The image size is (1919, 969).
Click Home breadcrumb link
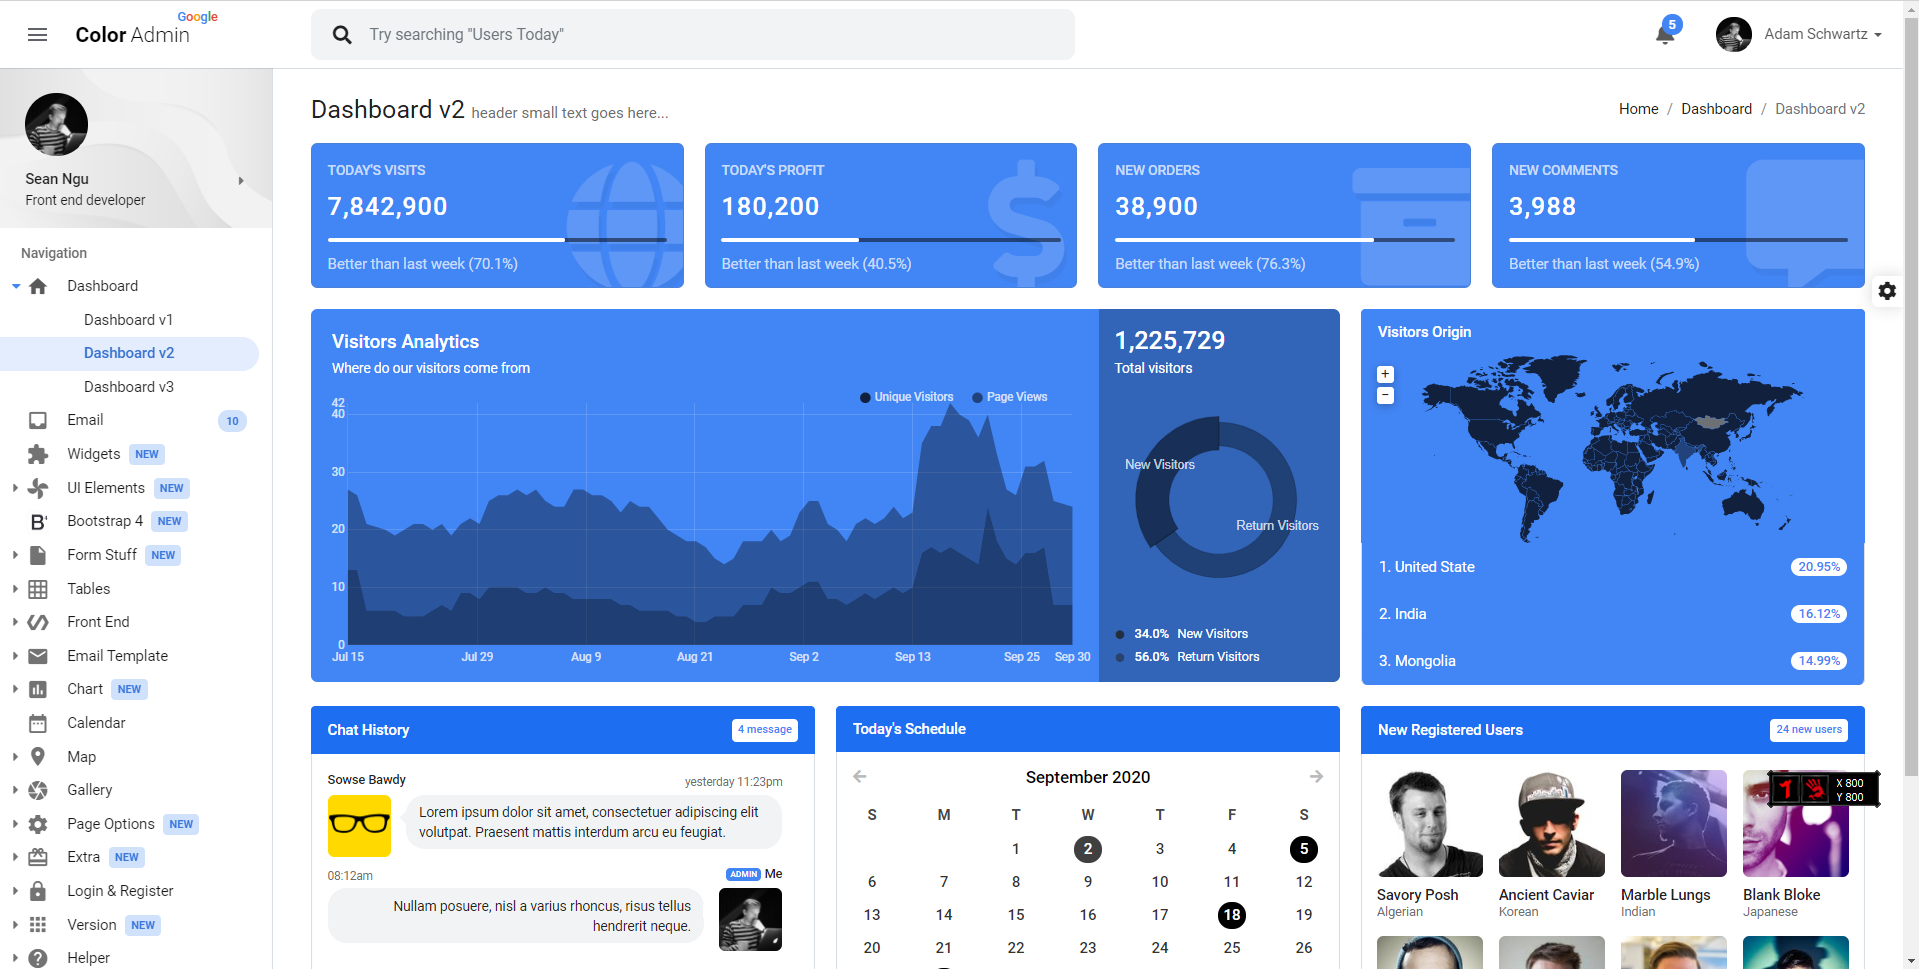pos(1638,109)
